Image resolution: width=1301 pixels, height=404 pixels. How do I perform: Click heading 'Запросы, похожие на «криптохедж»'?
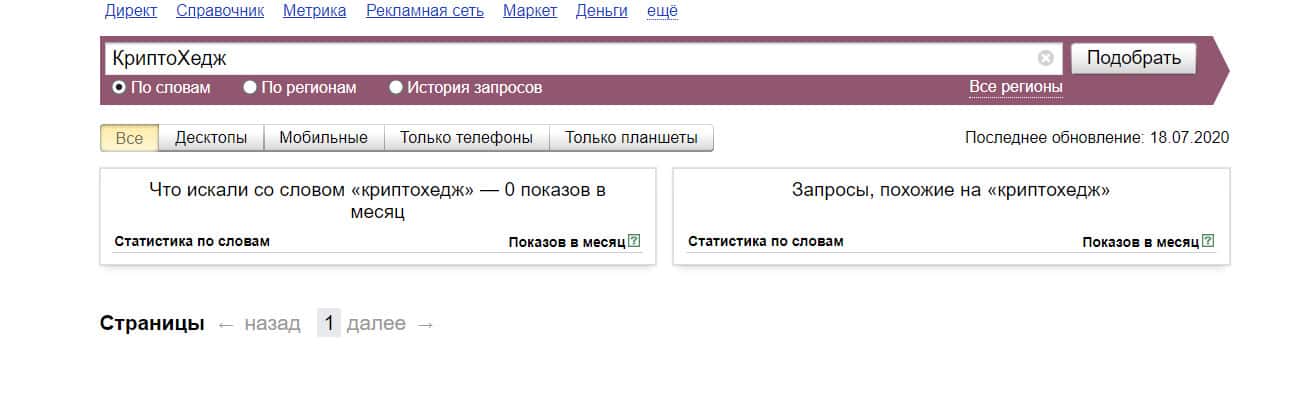951,189
